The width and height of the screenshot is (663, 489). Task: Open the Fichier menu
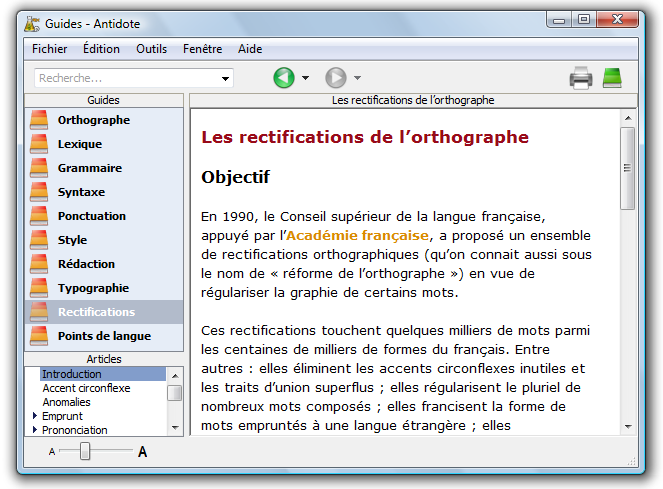[x=49, y=49]
